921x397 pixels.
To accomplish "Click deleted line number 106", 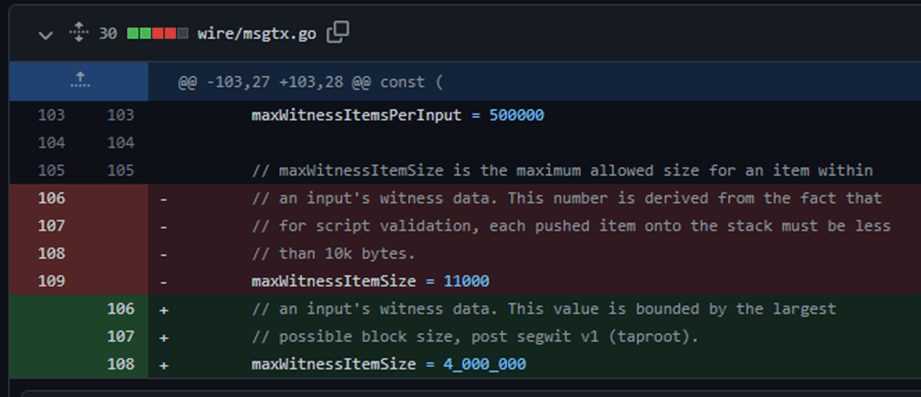I will click(x=51, y=198).
